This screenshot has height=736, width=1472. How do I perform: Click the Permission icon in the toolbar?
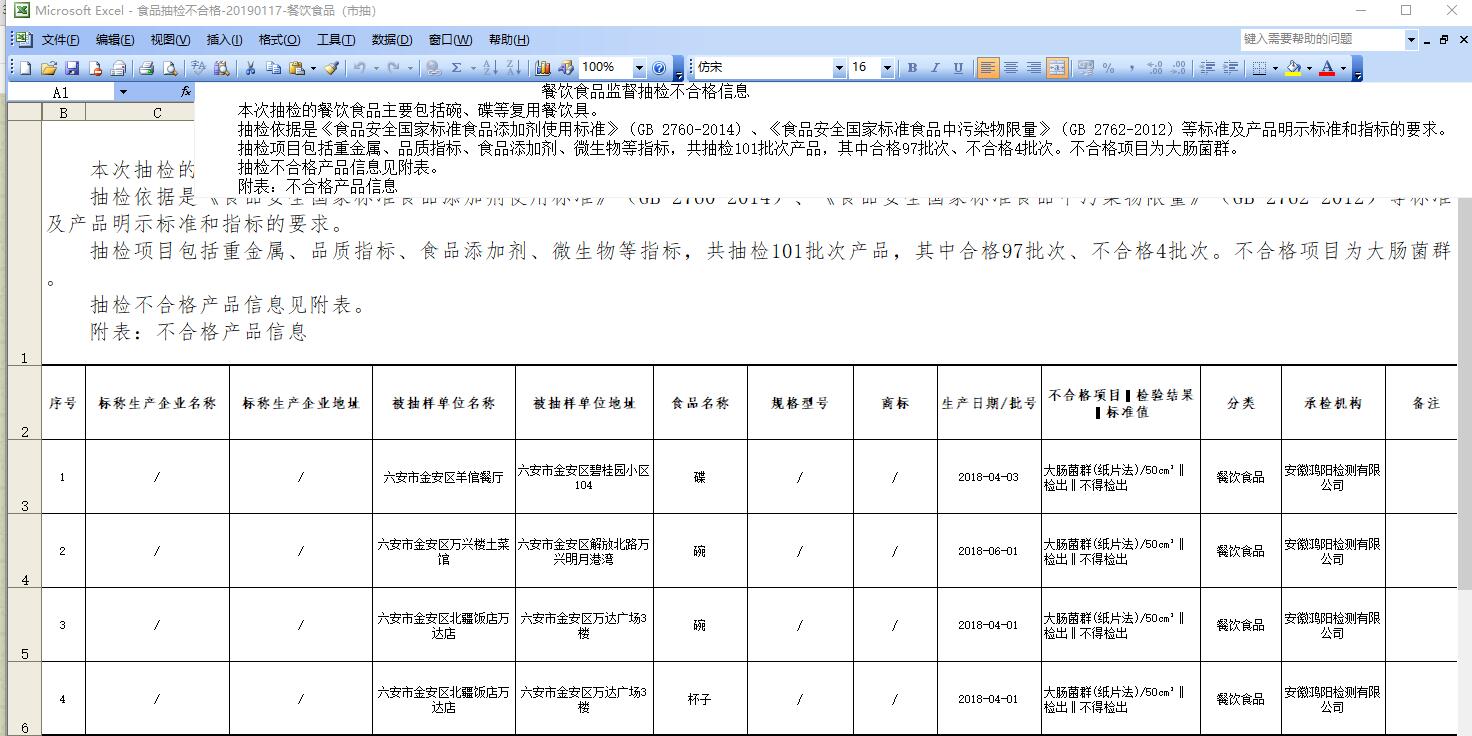click(x=95, y=68)
